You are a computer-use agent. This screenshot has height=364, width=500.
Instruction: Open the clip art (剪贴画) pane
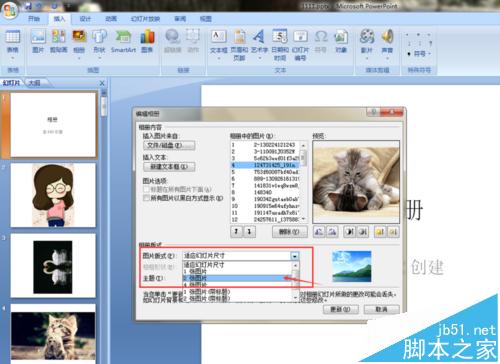point(59,41)
